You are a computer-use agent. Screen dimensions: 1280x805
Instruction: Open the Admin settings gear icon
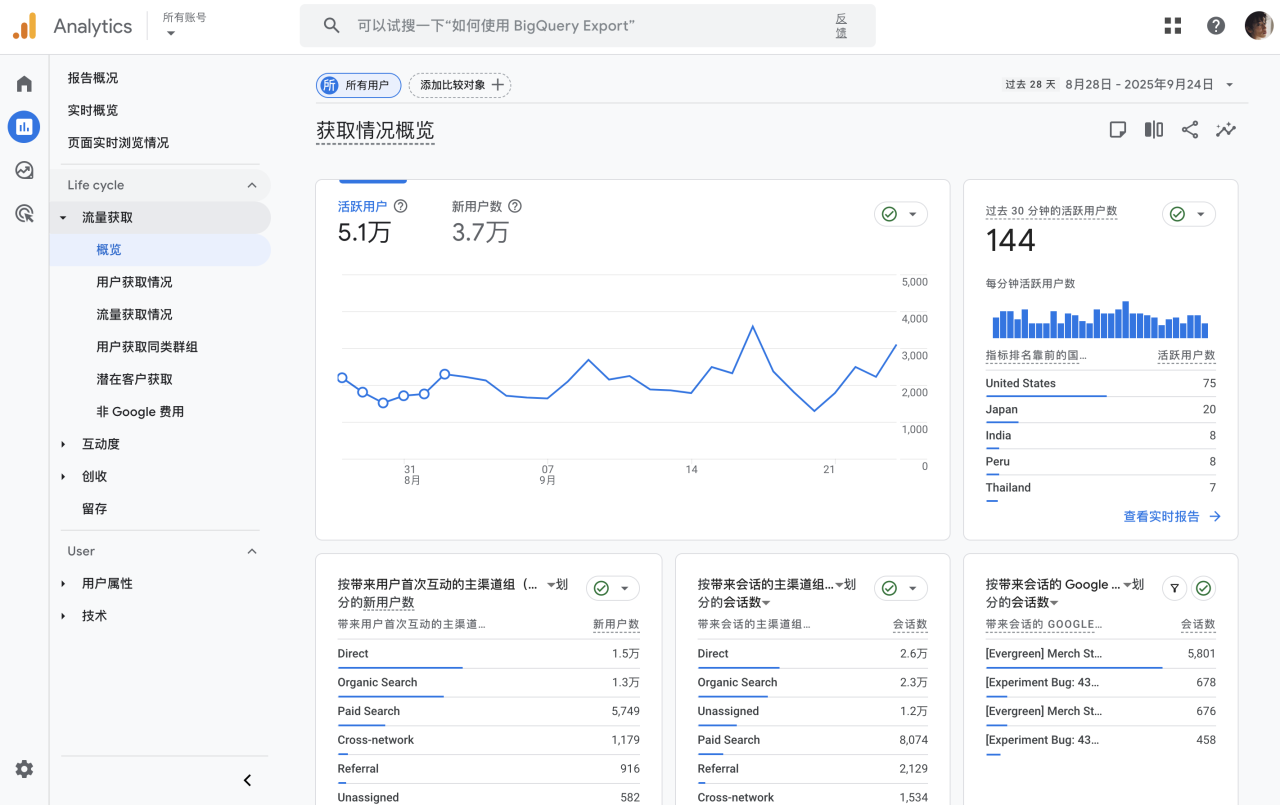pyautogui.click(x=24, y=769)
